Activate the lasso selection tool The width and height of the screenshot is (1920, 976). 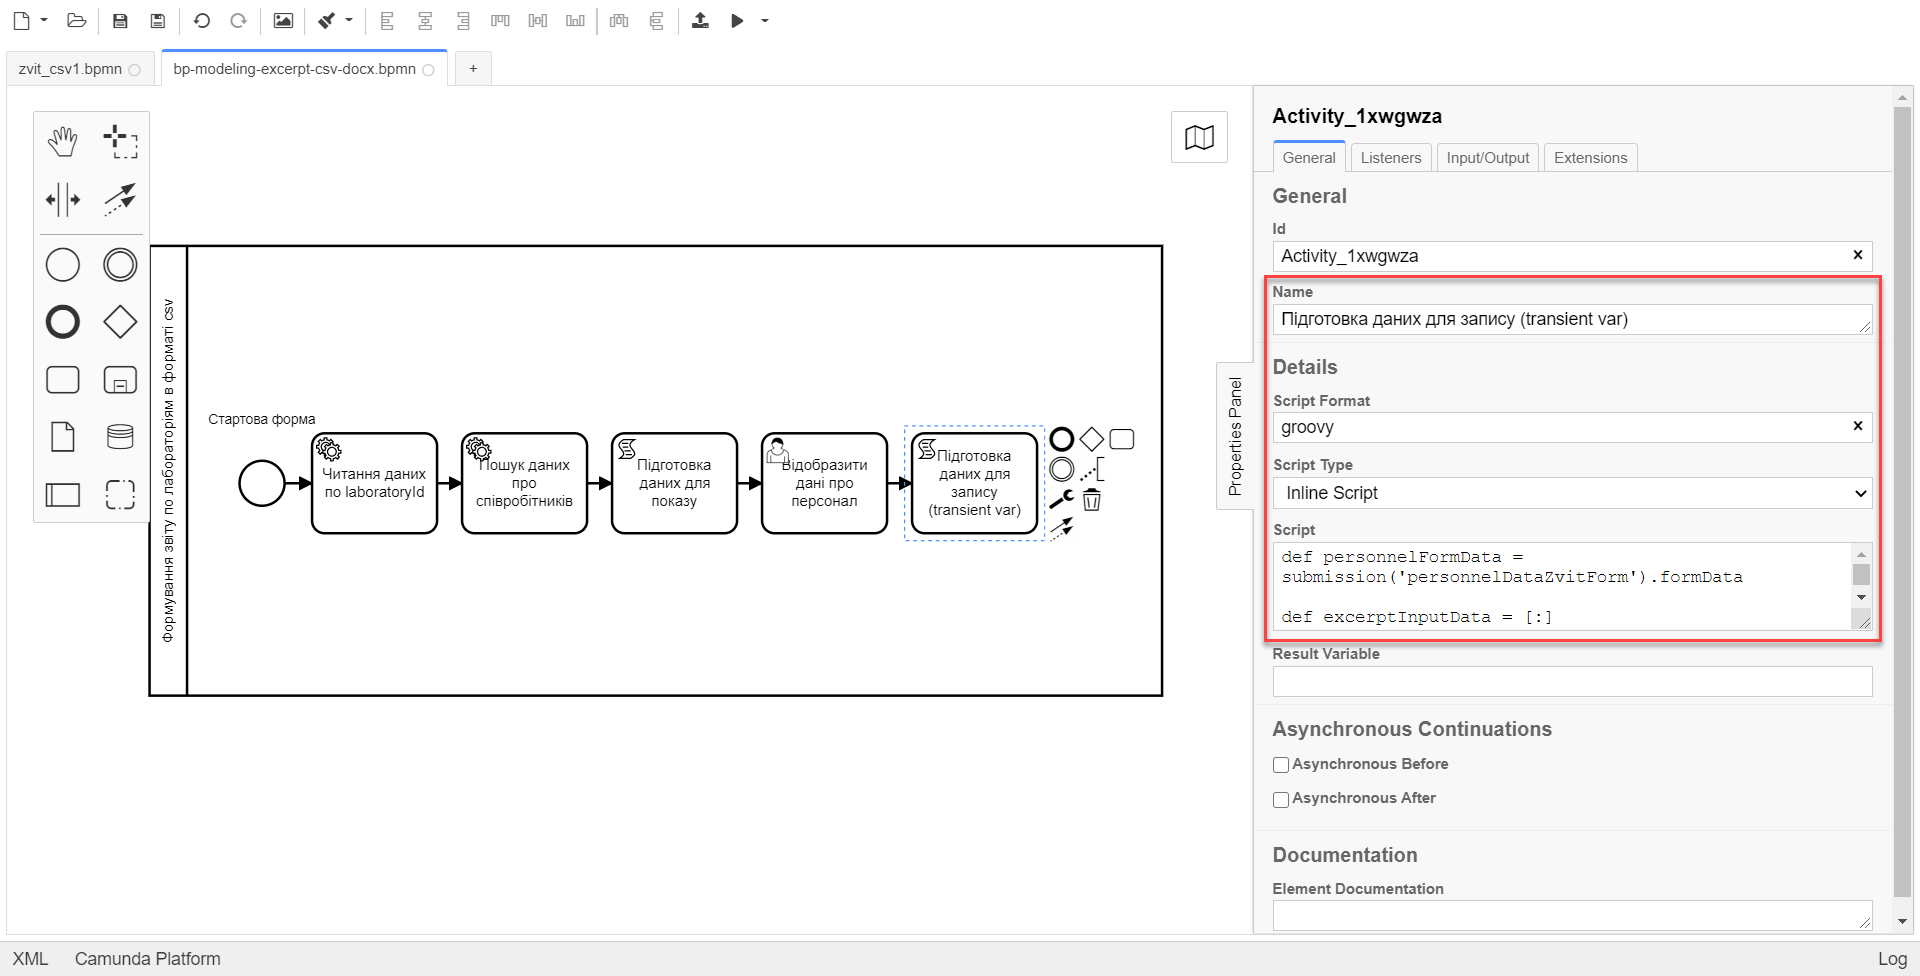pos(120,142)
